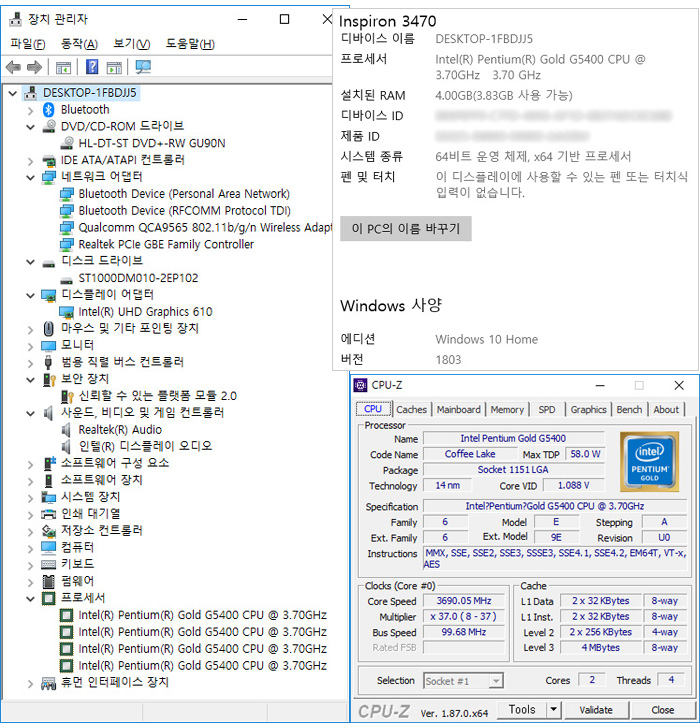Click the 디스크 드라이브 category icon
This screenshot has width=700, height=727.
click(x=49, y=264)
